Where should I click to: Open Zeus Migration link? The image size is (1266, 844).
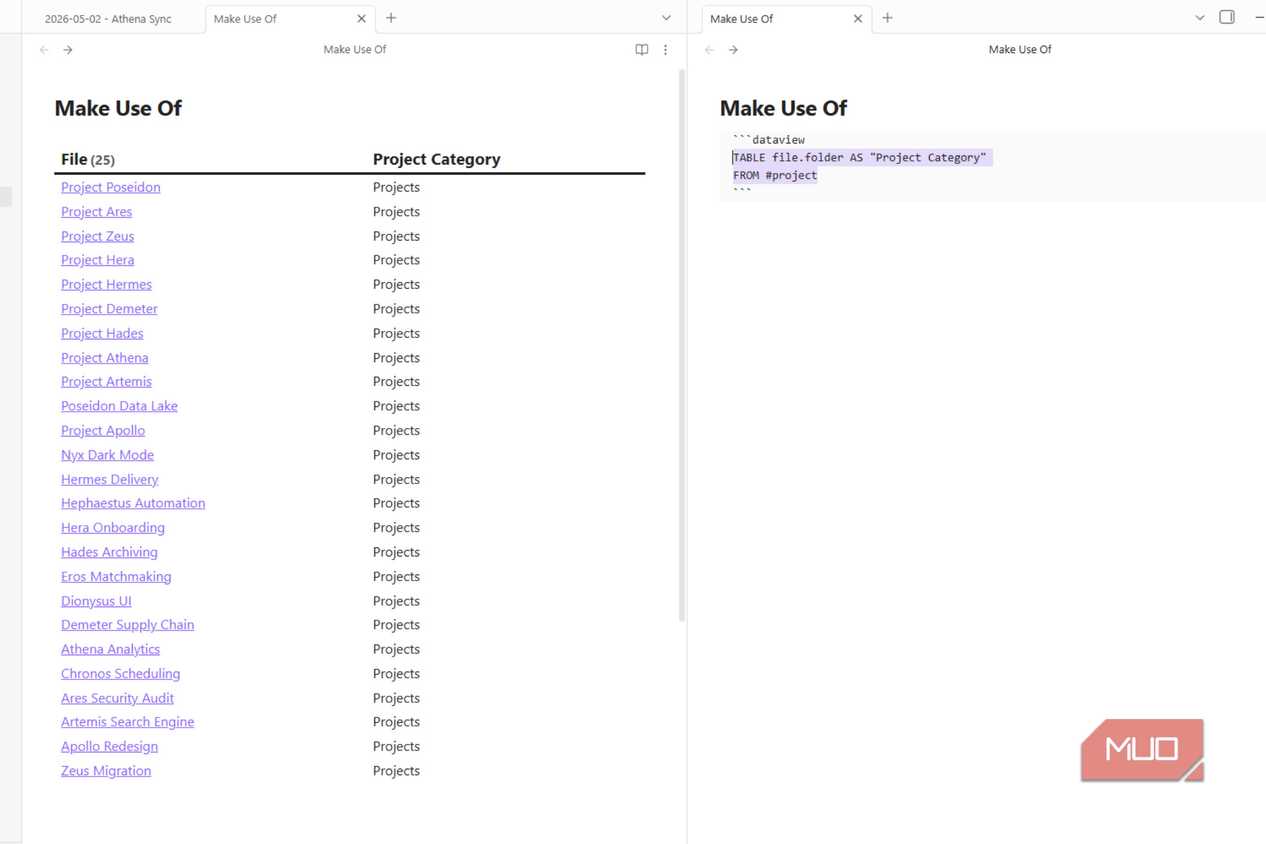[x=106, y=771]
